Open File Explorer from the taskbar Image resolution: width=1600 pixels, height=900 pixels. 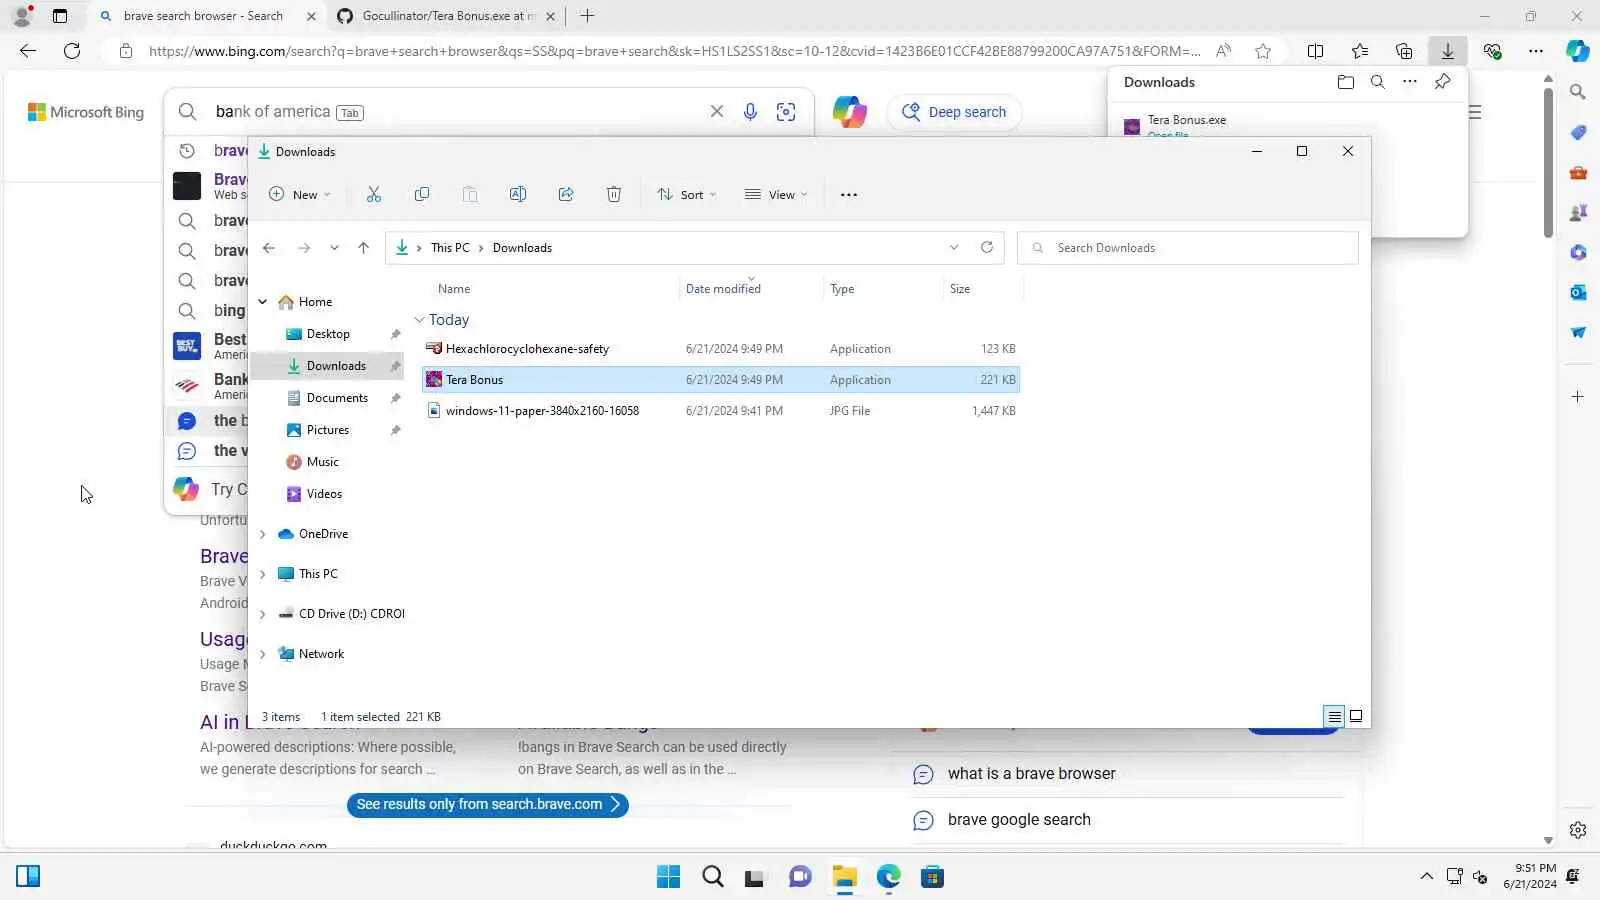pyautogui.click(x=845, y=877)
